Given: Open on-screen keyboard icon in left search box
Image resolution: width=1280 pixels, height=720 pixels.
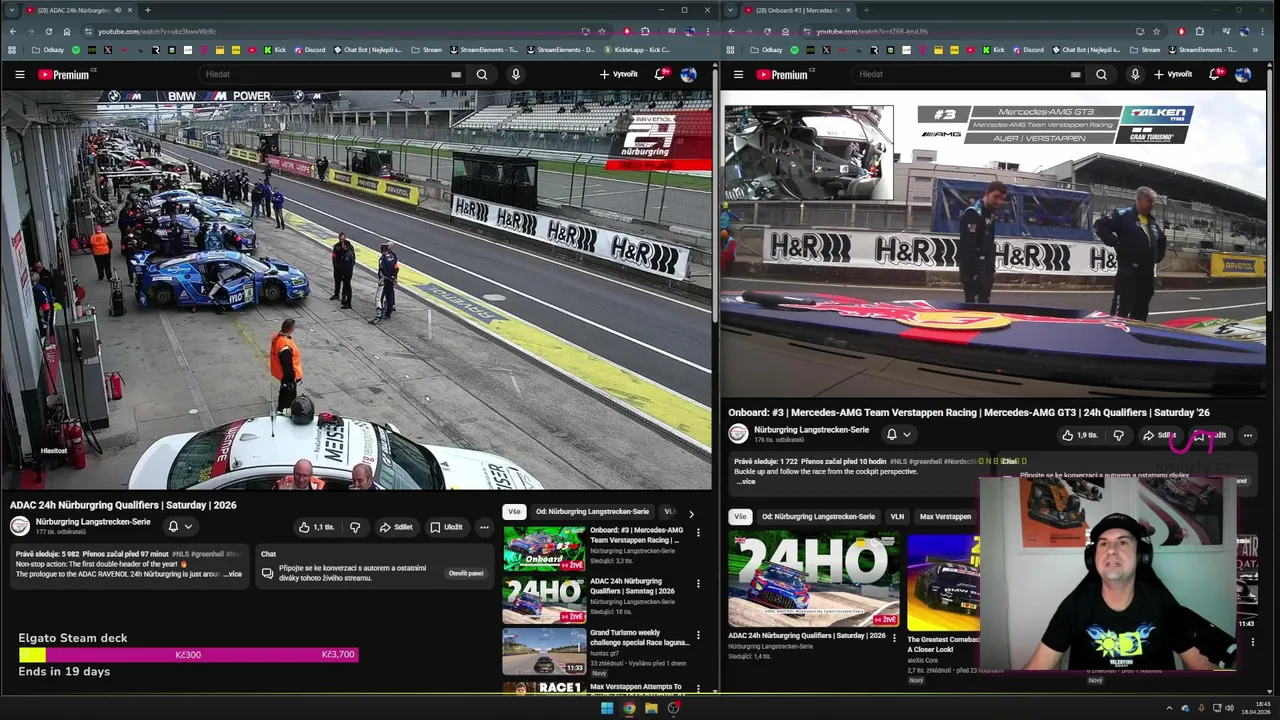Looking at the screenshot, I should 456,74.
